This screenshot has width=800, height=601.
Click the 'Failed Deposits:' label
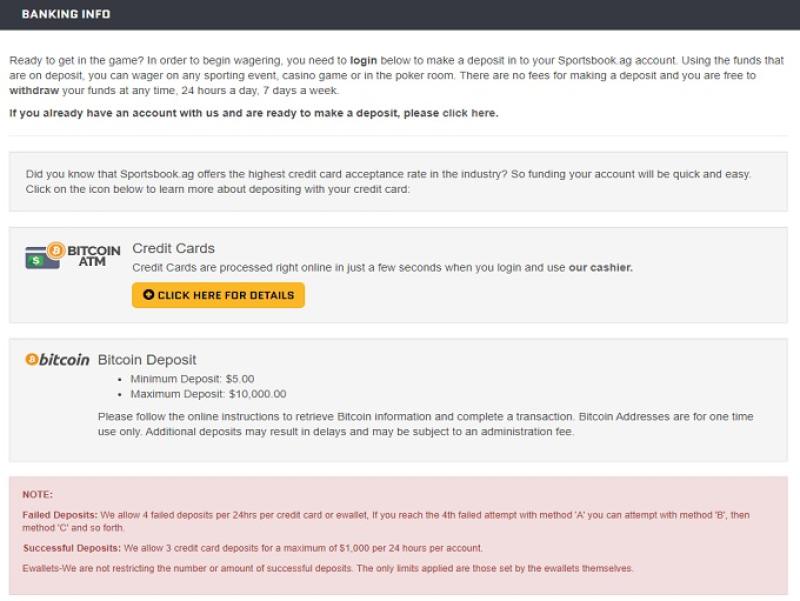(60, 515)
